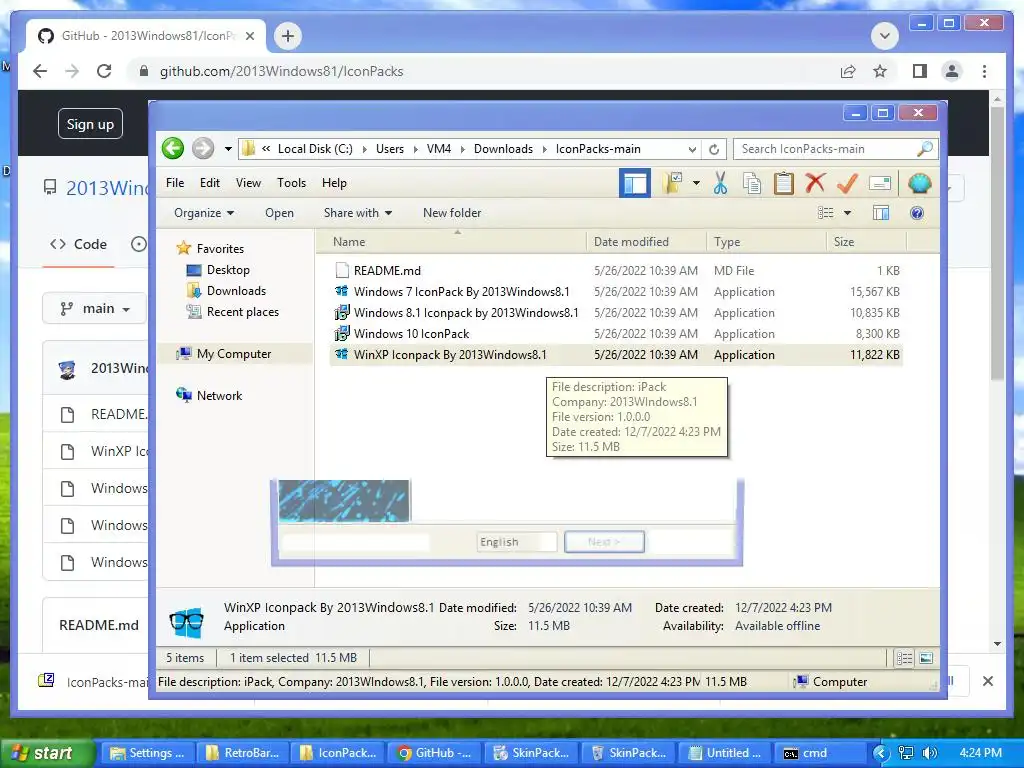Reload the GitHub page in Chrome

104,71
